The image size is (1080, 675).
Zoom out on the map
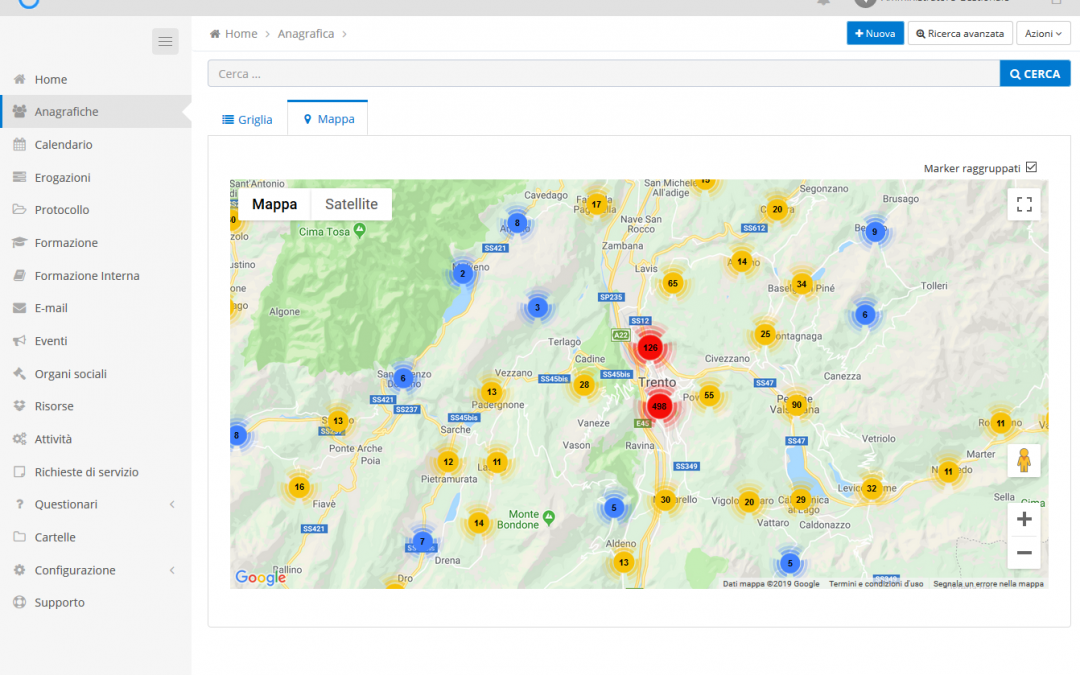pyautogui.click(x=1024, y=552)
